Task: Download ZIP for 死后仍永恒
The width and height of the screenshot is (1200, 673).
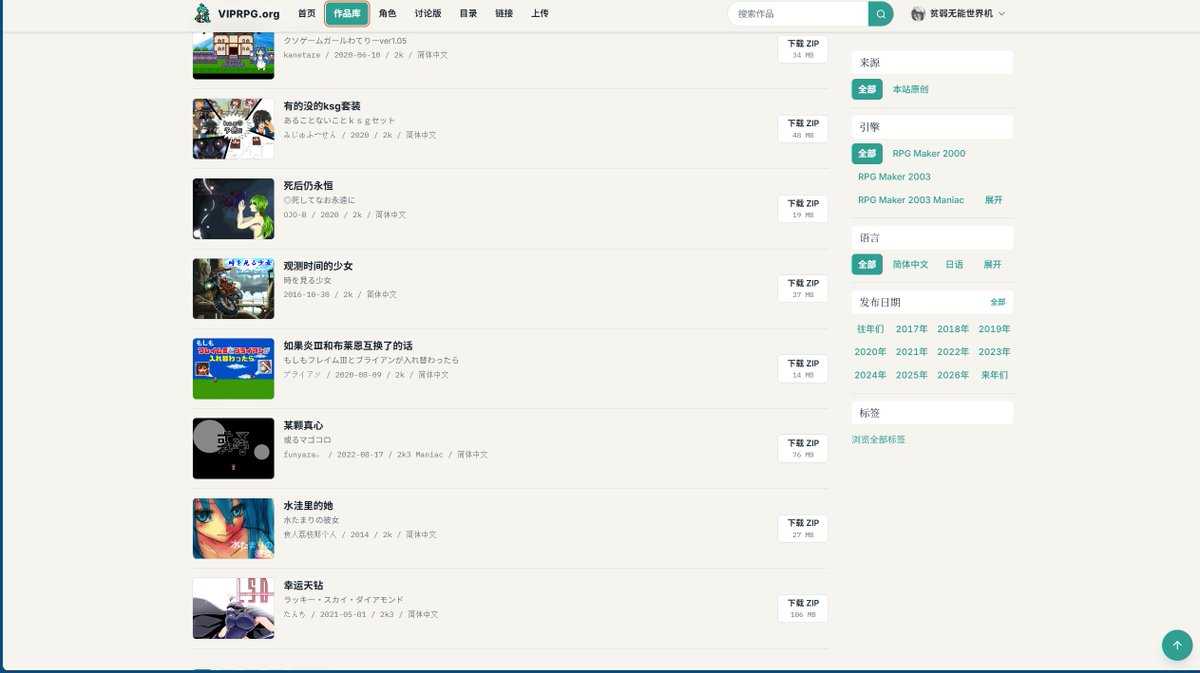Action: point(803,209)
